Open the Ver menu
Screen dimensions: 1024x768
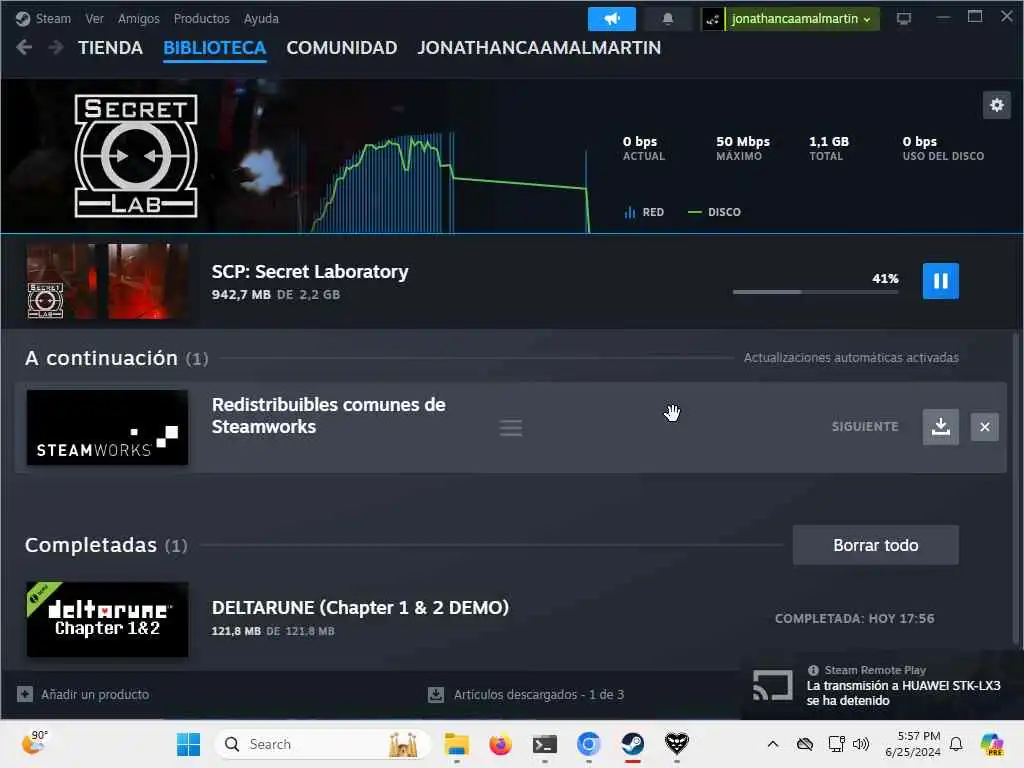tap(94, 18)
